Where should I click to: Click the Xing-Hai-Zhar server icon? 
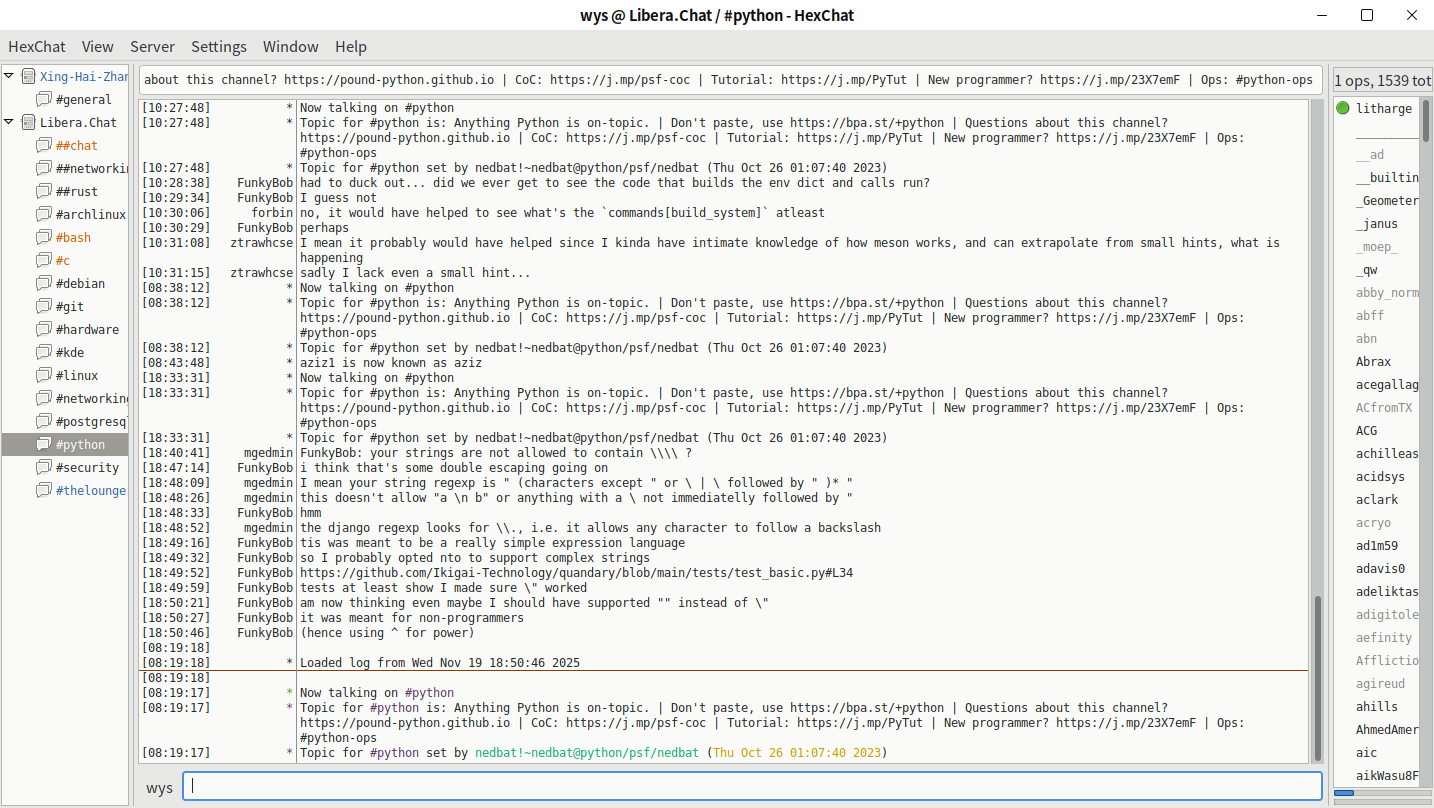(x=28, y=77)
